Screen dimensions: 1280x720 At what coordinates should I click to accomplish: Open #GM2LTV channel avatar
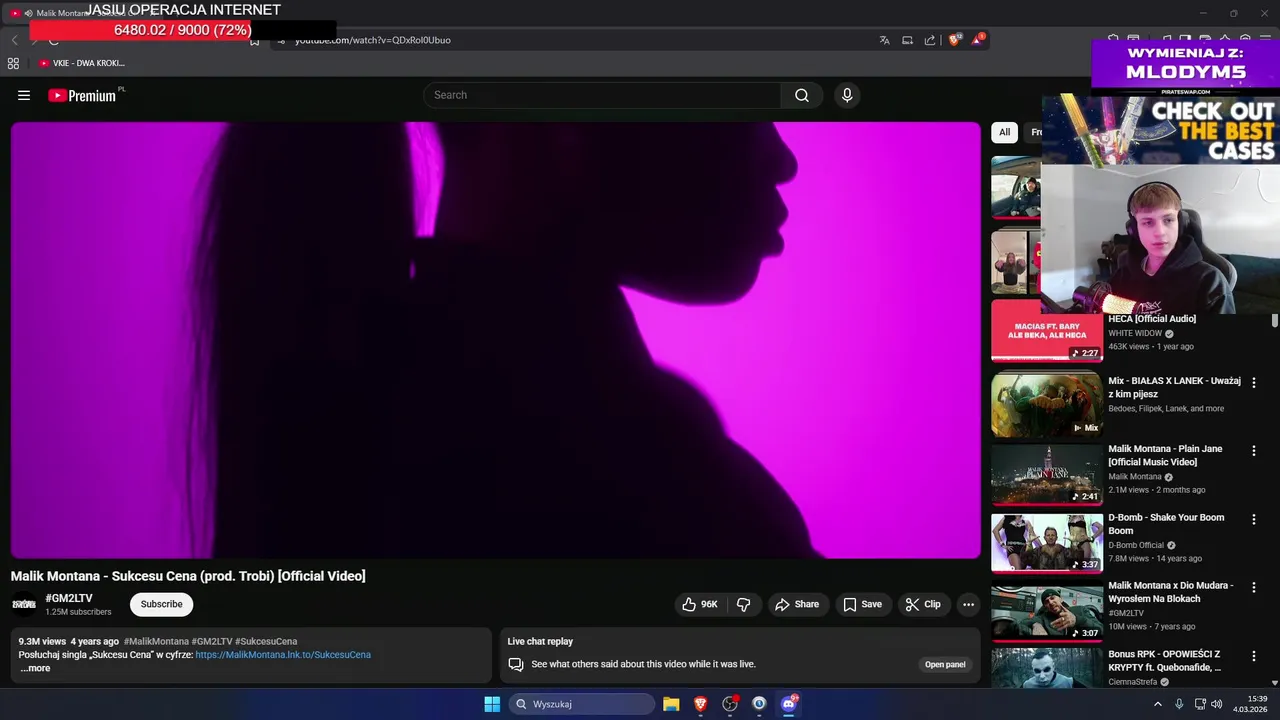(x=24, y=604)
